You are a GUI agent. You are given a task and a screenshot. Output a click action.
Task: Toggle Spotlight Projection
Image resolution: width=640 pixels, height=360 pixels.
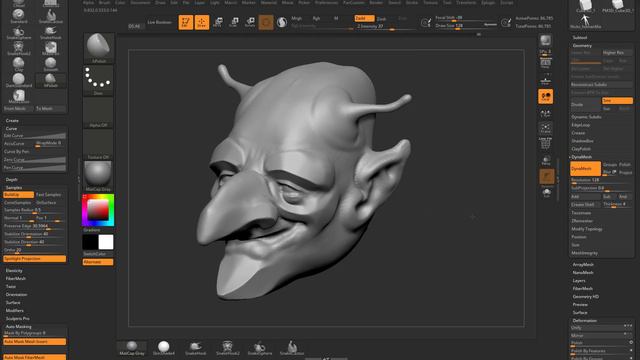[x=35, y=259]
